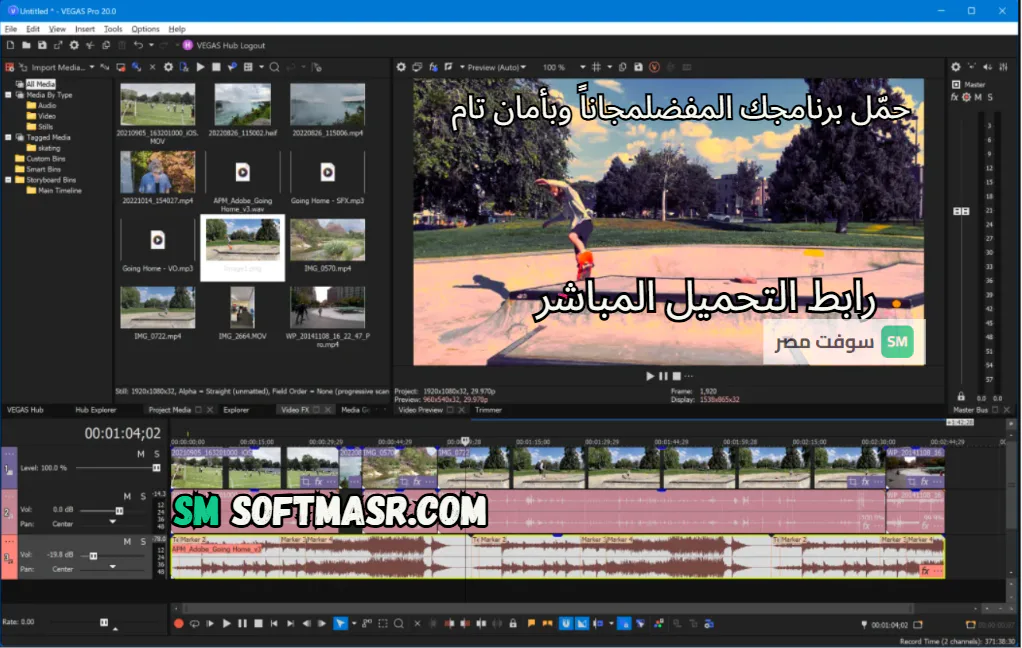The height and width of the screenshot is (648, 1022).
Task: Click Play in the timeline transport bar
Action: pyautogui.click(x=226, y=624)
